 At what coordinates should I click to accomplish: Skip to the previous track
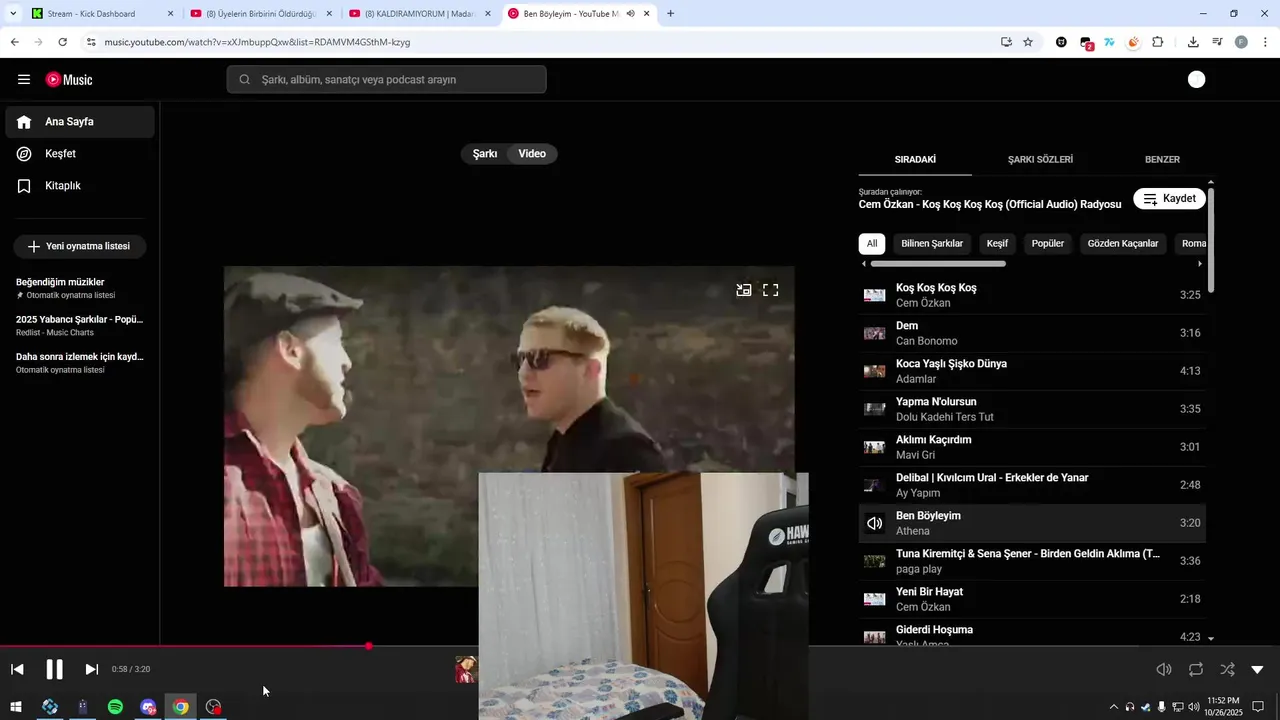point(17,669)
